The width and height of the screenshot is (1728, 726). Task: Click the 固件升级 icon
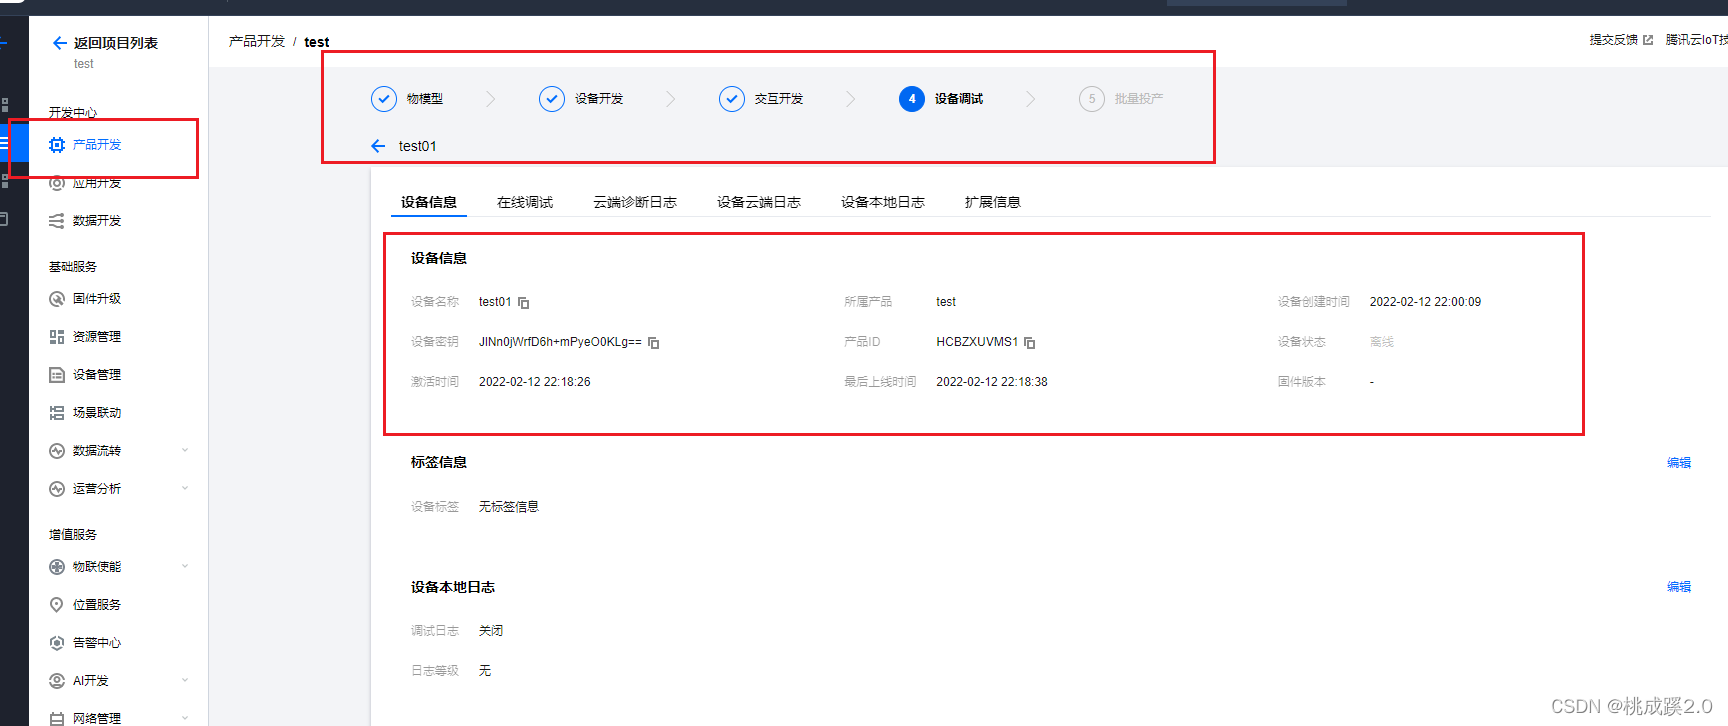click(x=57, y=299)
